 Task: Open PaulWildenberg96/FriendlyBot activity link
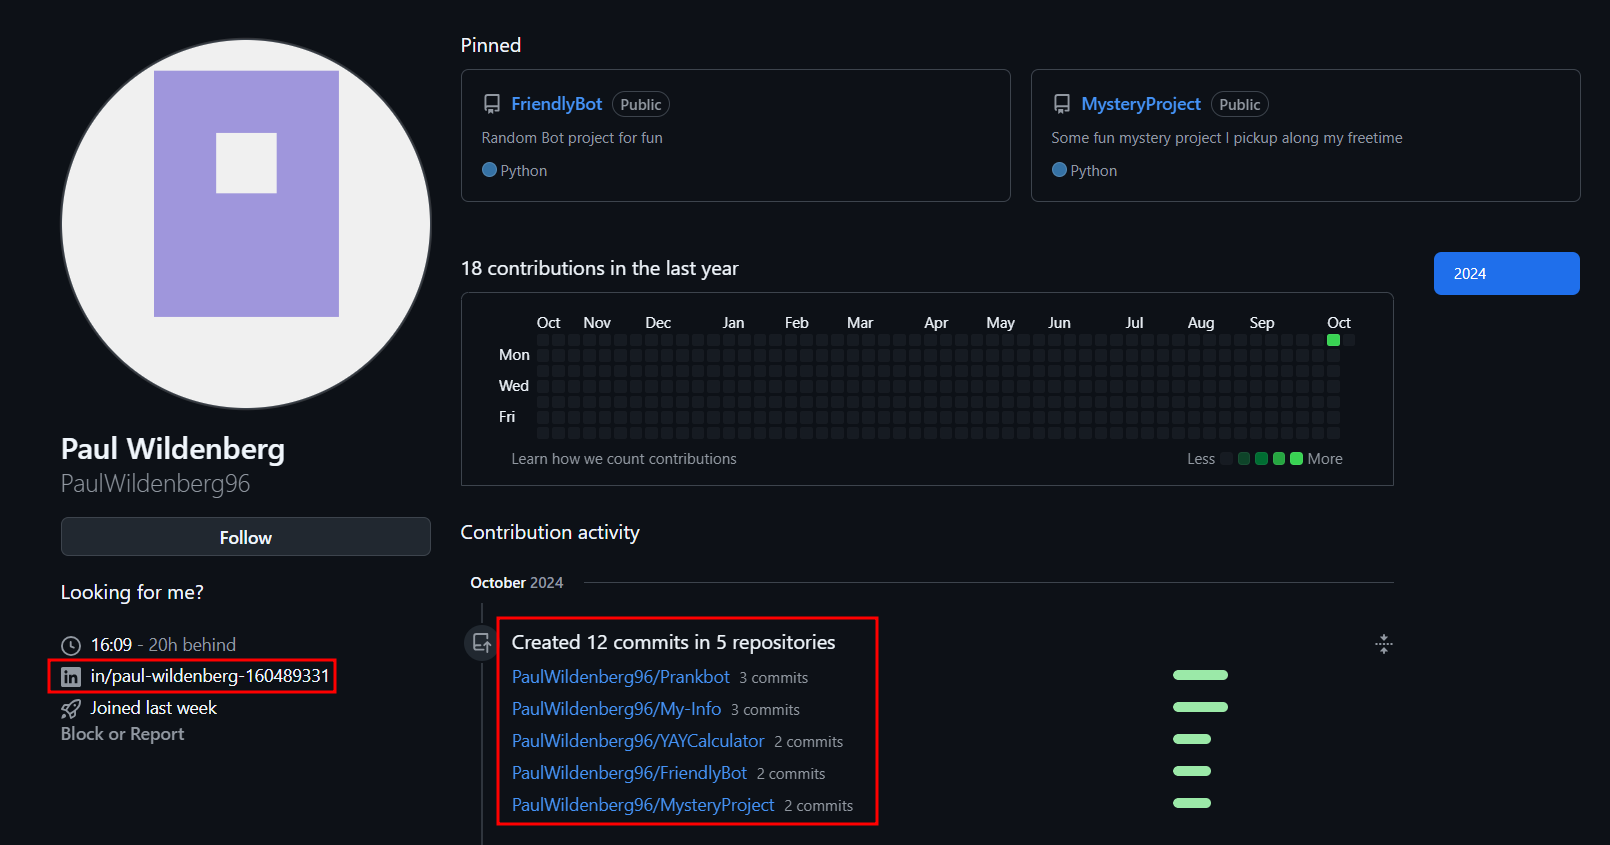click(629, 773)
